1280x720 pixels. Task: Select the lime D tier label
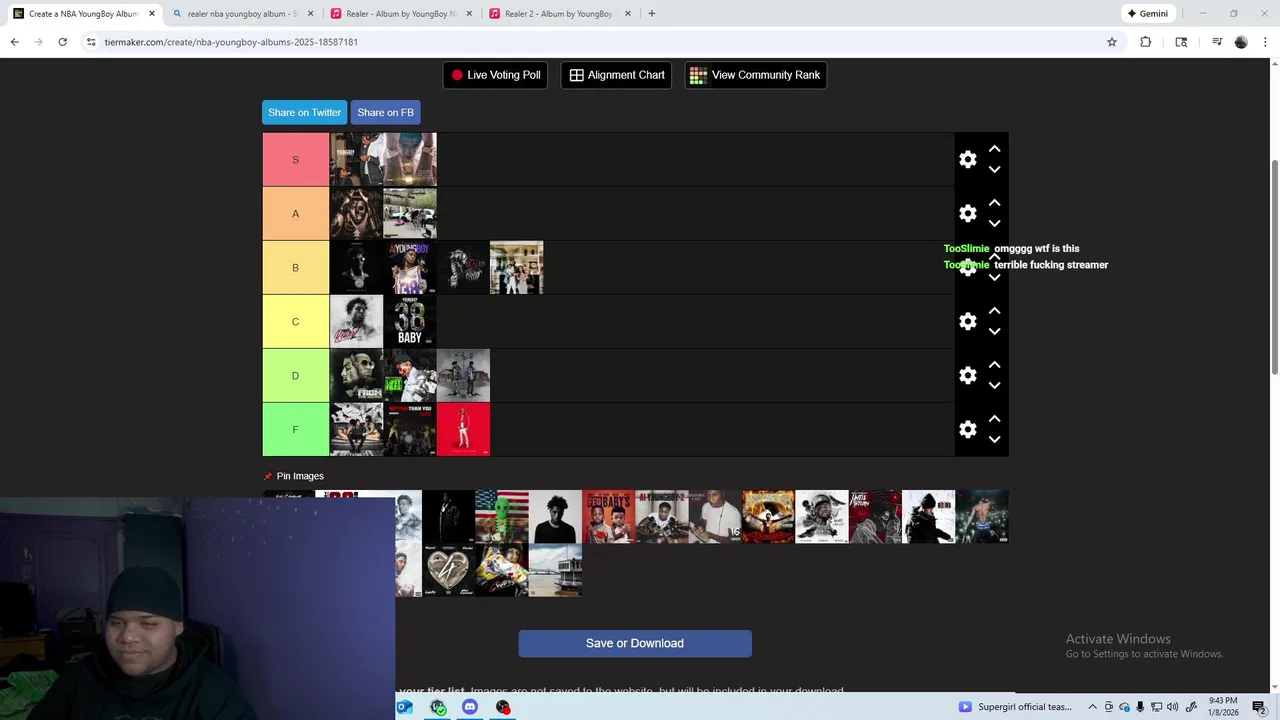click(295, 376)
